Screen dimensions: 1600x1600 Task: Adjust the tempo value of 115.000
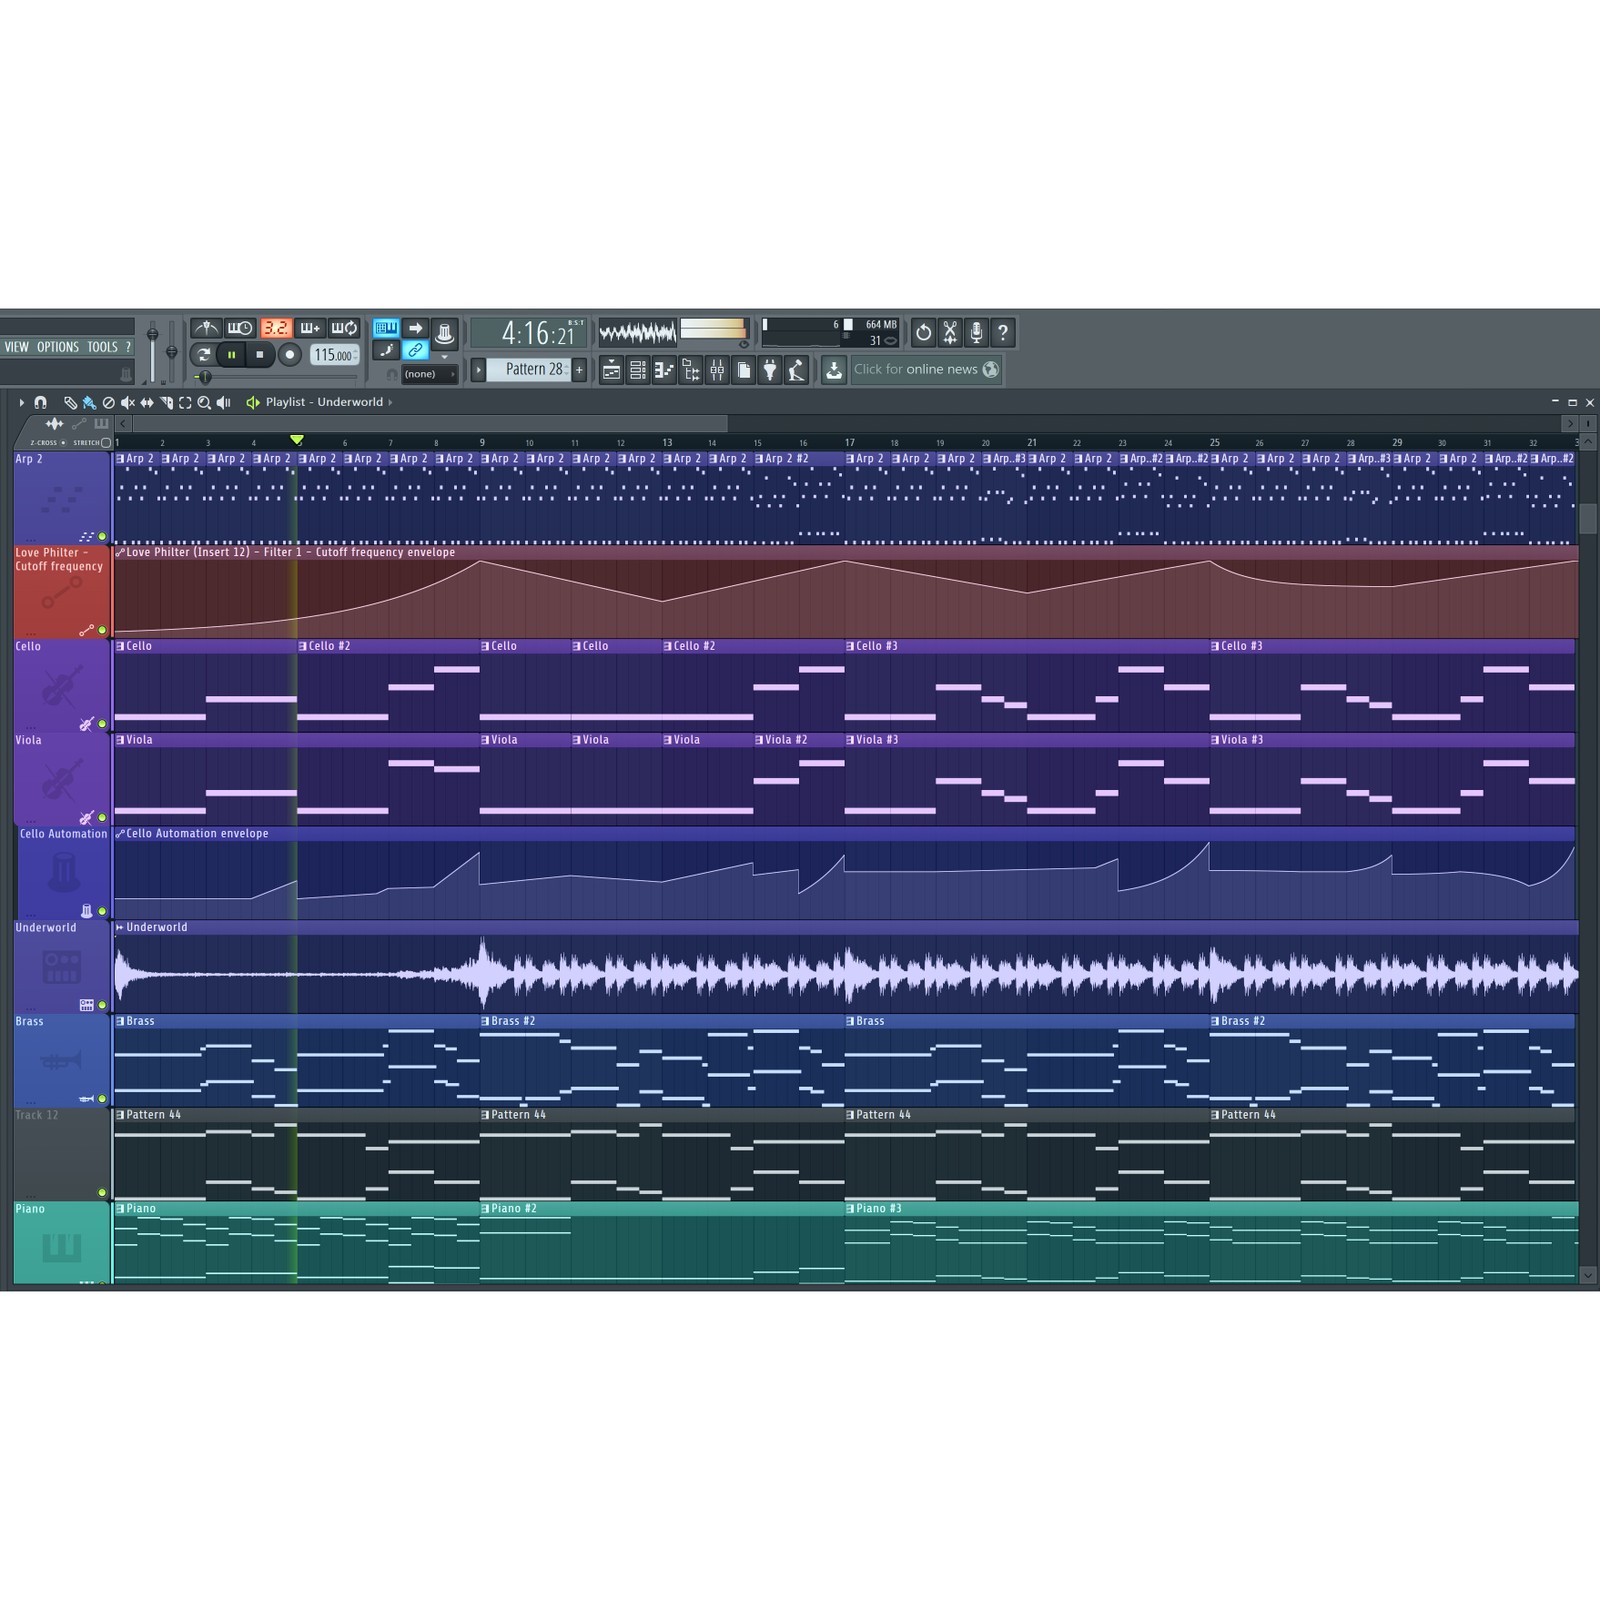[x=333, y=356]
